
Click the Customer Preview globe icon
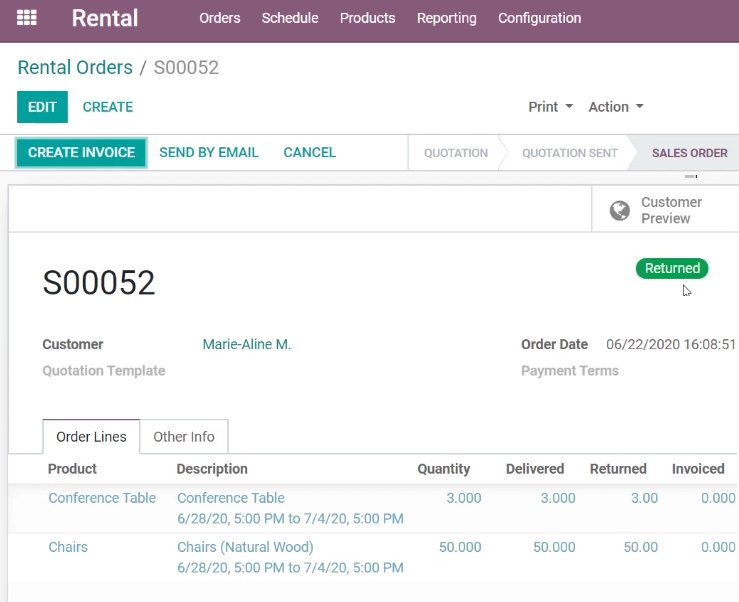point(619,210)
